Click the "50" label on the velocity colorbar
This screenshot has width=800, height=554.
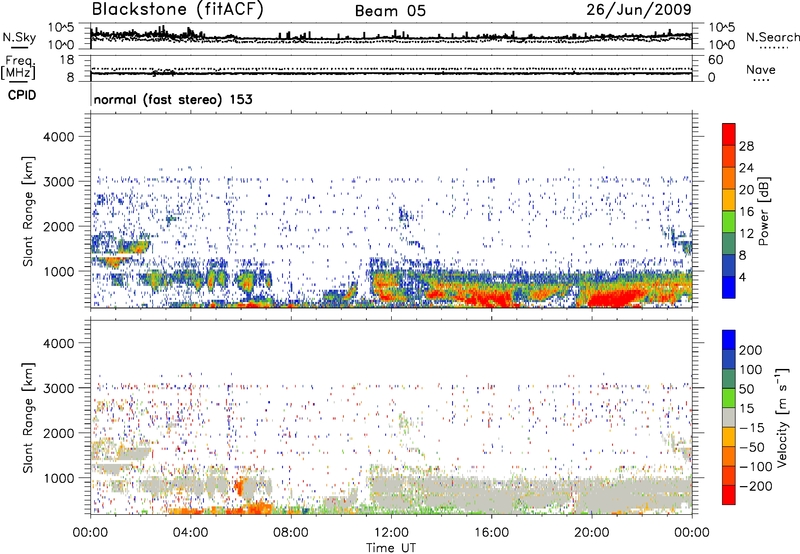point(746,389)
